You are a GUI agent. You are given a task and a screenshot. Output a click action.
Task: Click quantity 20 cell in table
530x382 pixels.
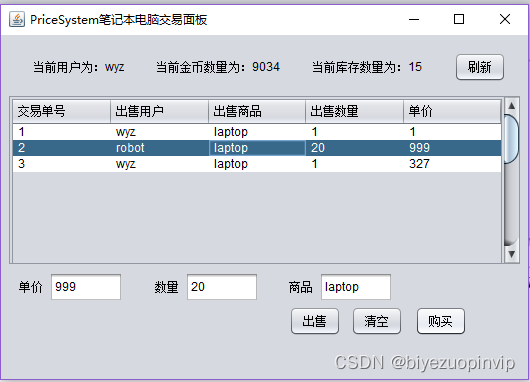click(355, 148)
